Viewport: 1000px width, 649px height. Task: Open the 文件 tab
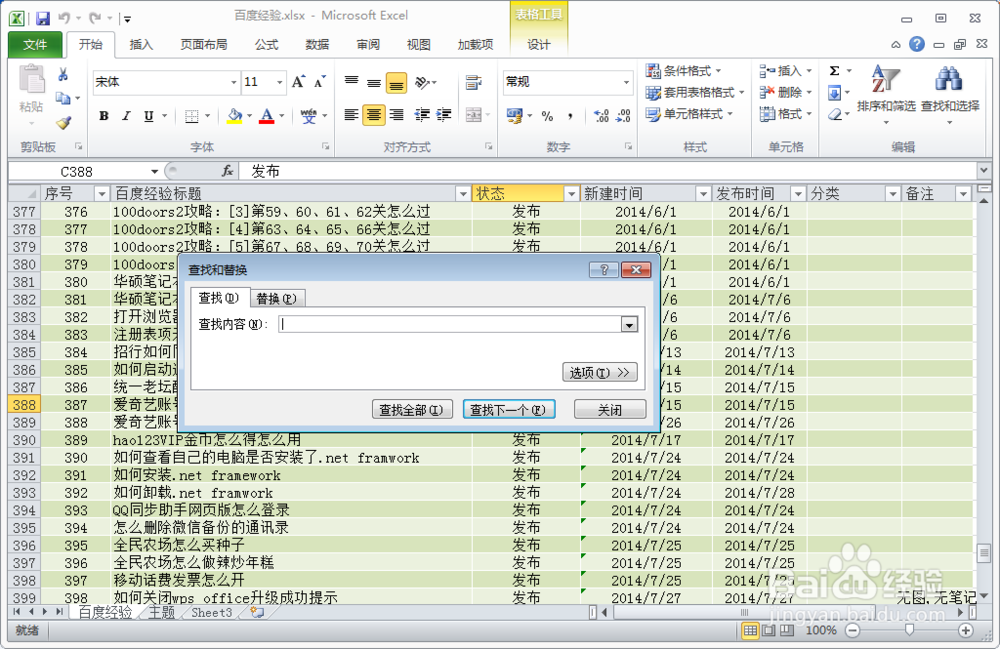point(35,45)
